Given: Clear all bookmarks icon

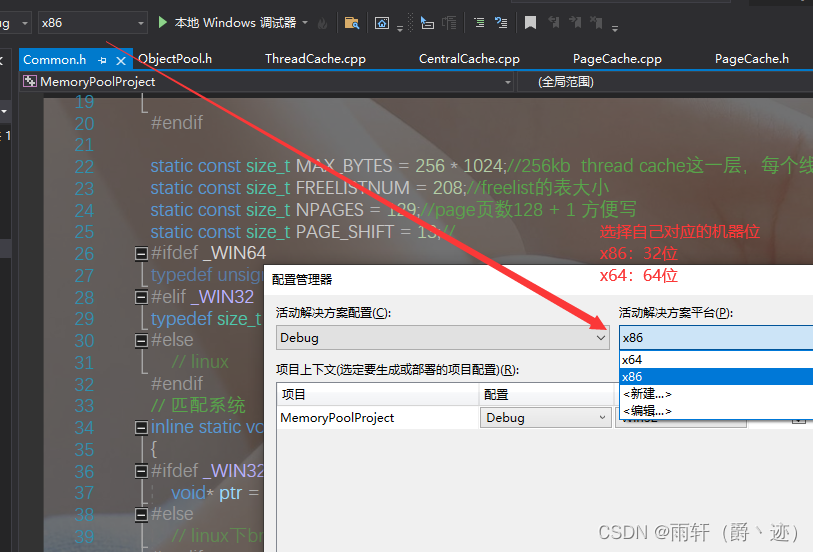Looking at the screenshot, I should click(x=596, y=22).
